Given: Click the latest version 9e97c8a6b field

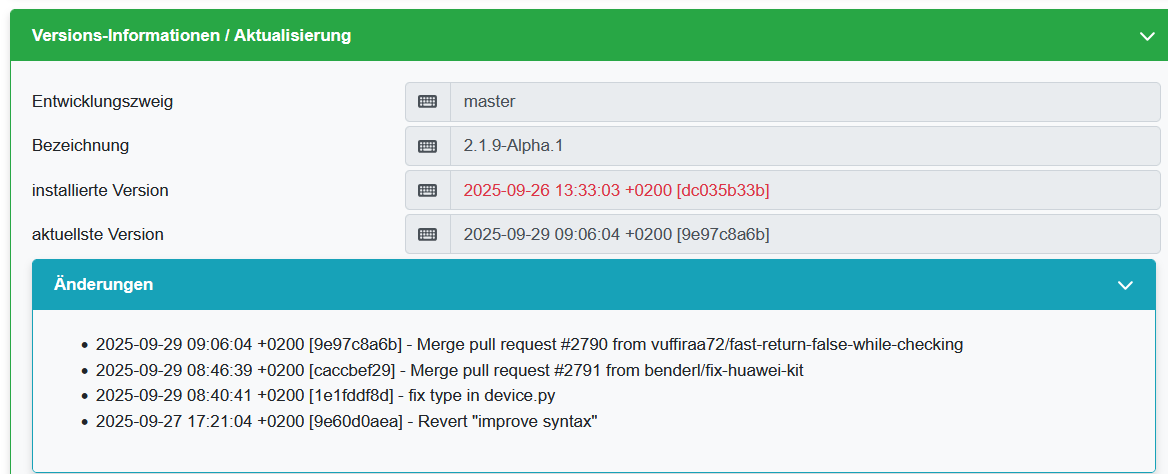Looking at the screenshot, I should [x=804, y=234].
